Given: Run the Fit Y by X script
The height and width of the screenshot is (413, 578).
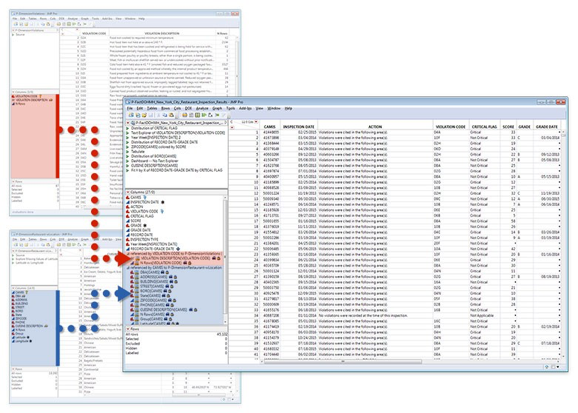Looking at the screenshot, I should coord(128,170).
